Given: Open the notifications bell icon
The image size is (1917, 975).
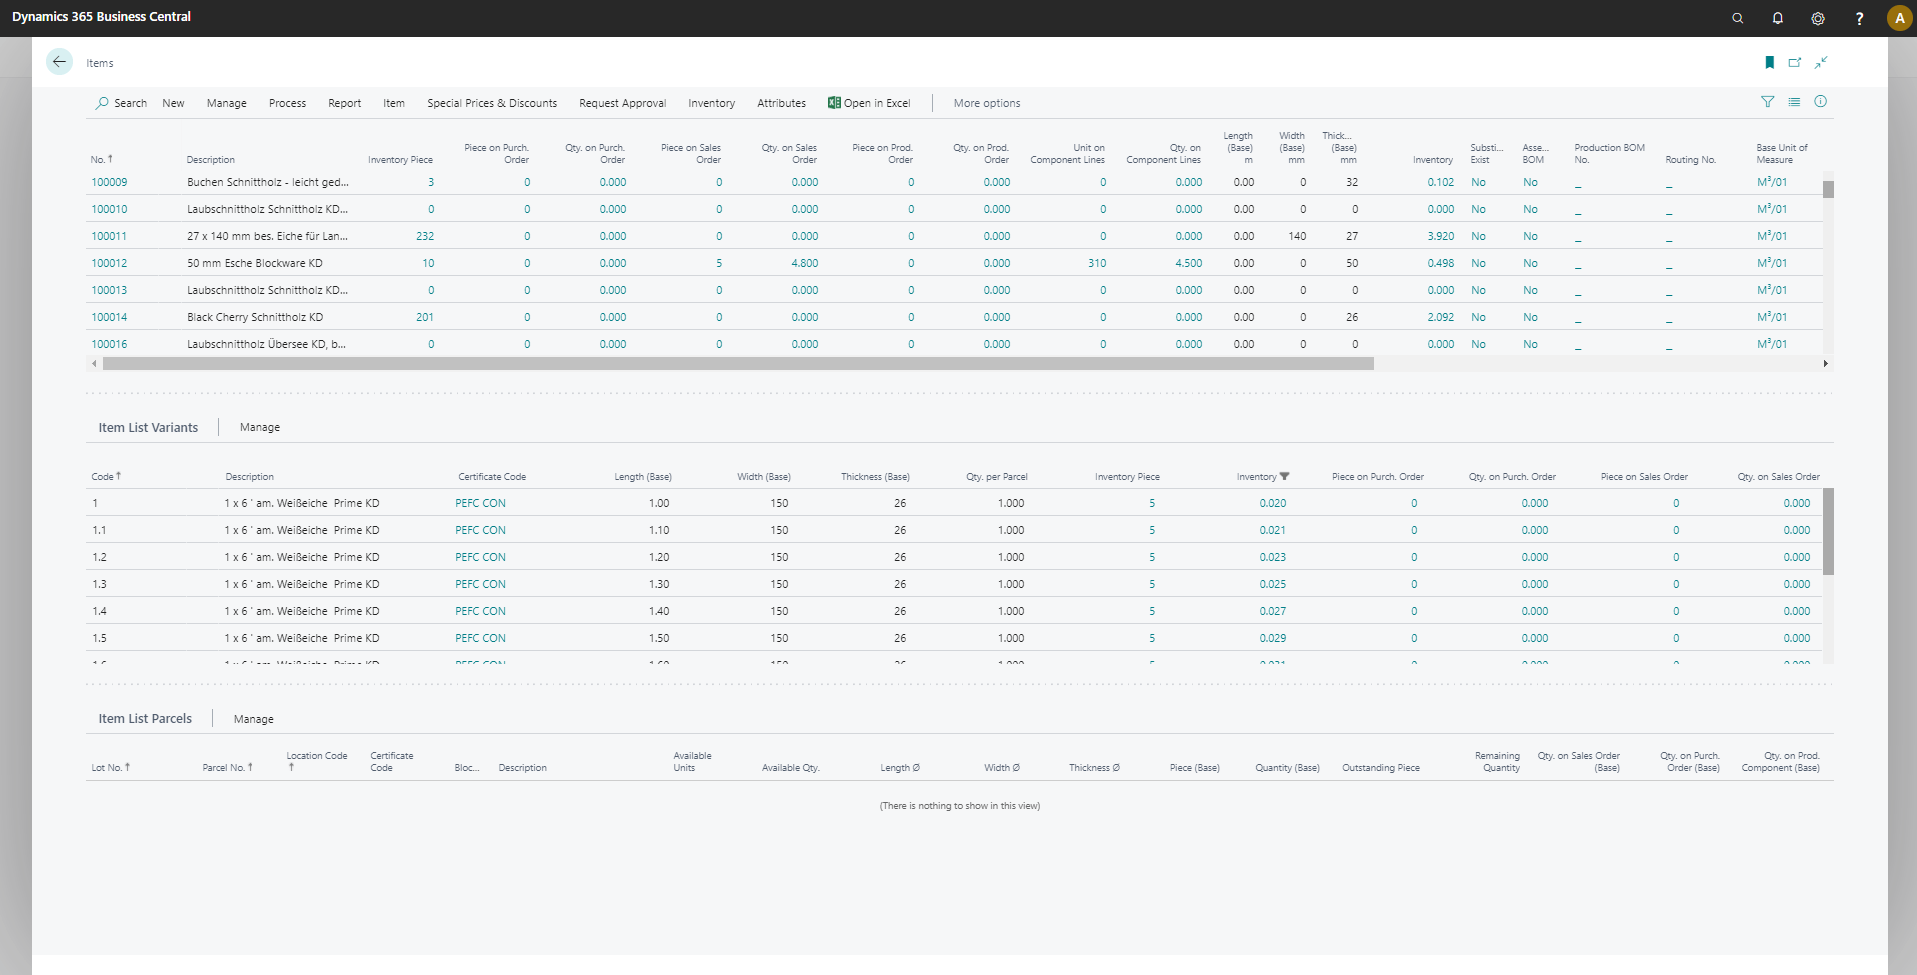Looking at the screenshot, I should (1777, 18).
